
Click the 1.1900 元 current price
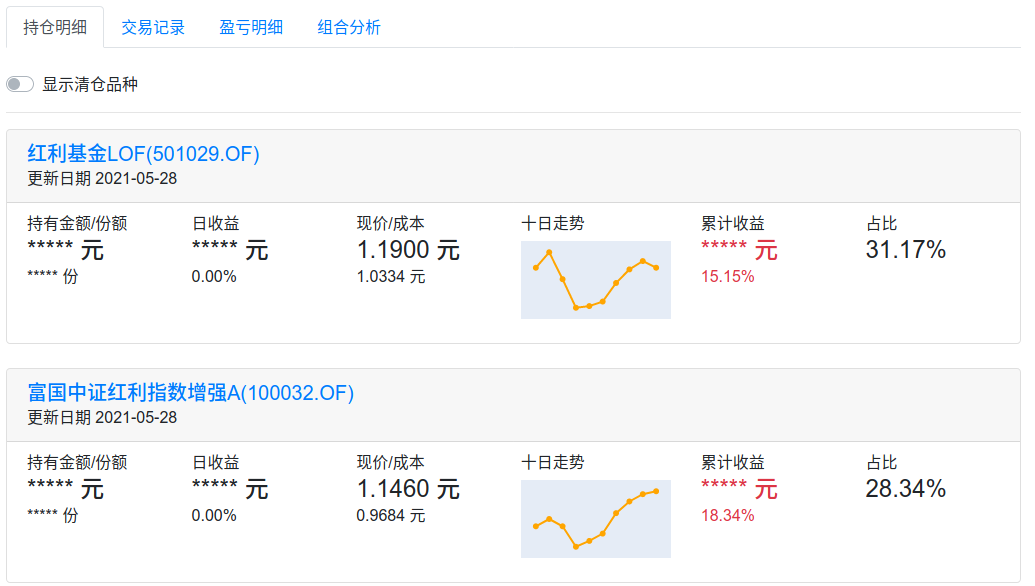[x=408, y=250]
